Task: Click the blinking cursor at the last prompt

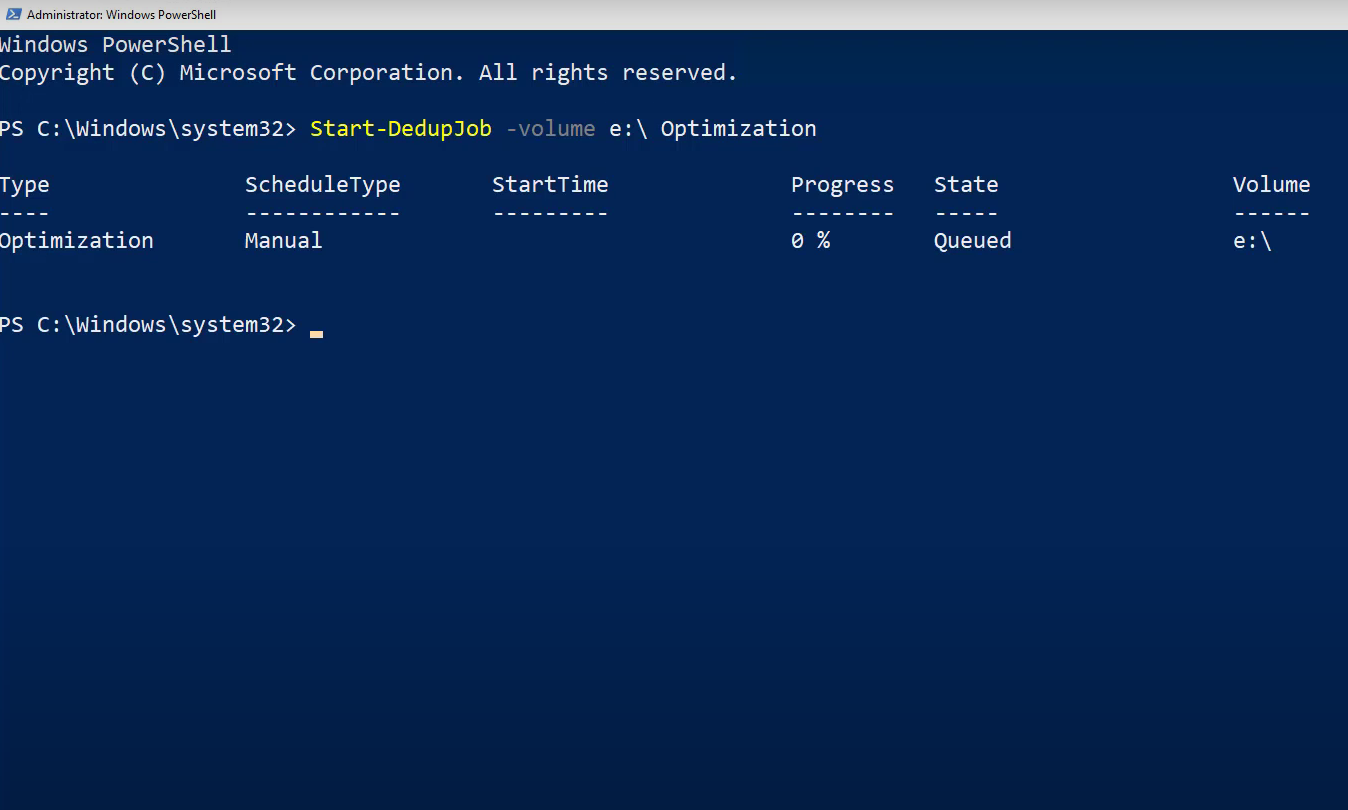Action: tap(316, 334)
